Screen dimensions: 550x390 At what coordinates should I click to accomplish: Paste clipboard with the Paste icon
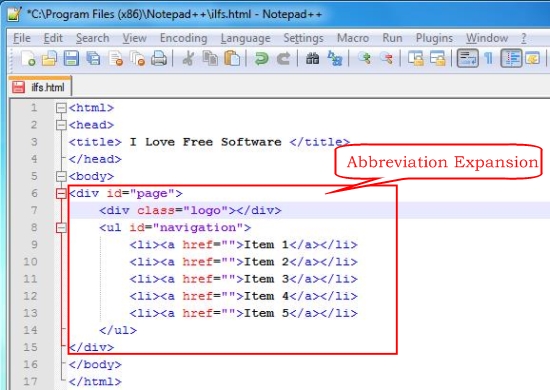pos(232,58)
